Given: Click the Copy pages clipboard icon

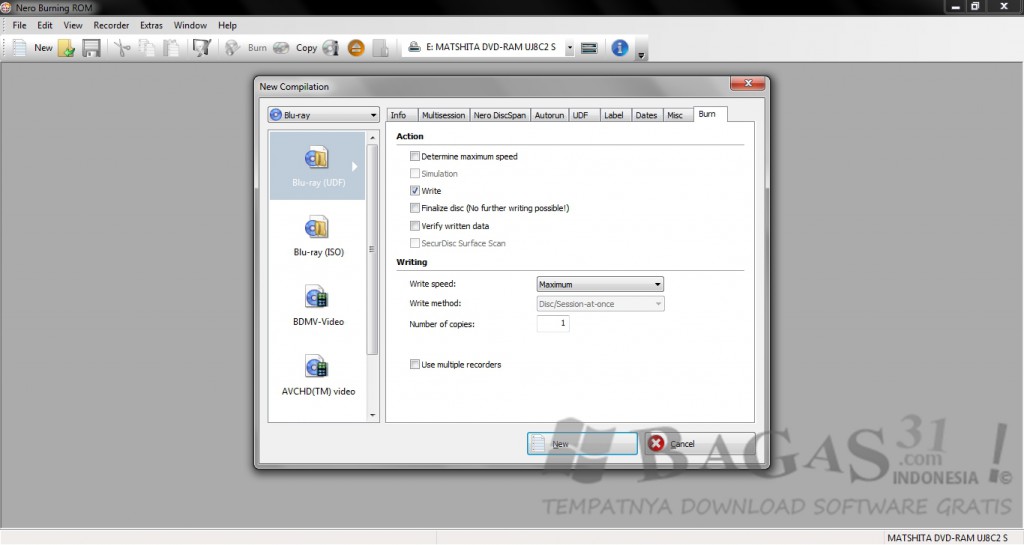Looking at the screenshot, I should tap(147, 48).
